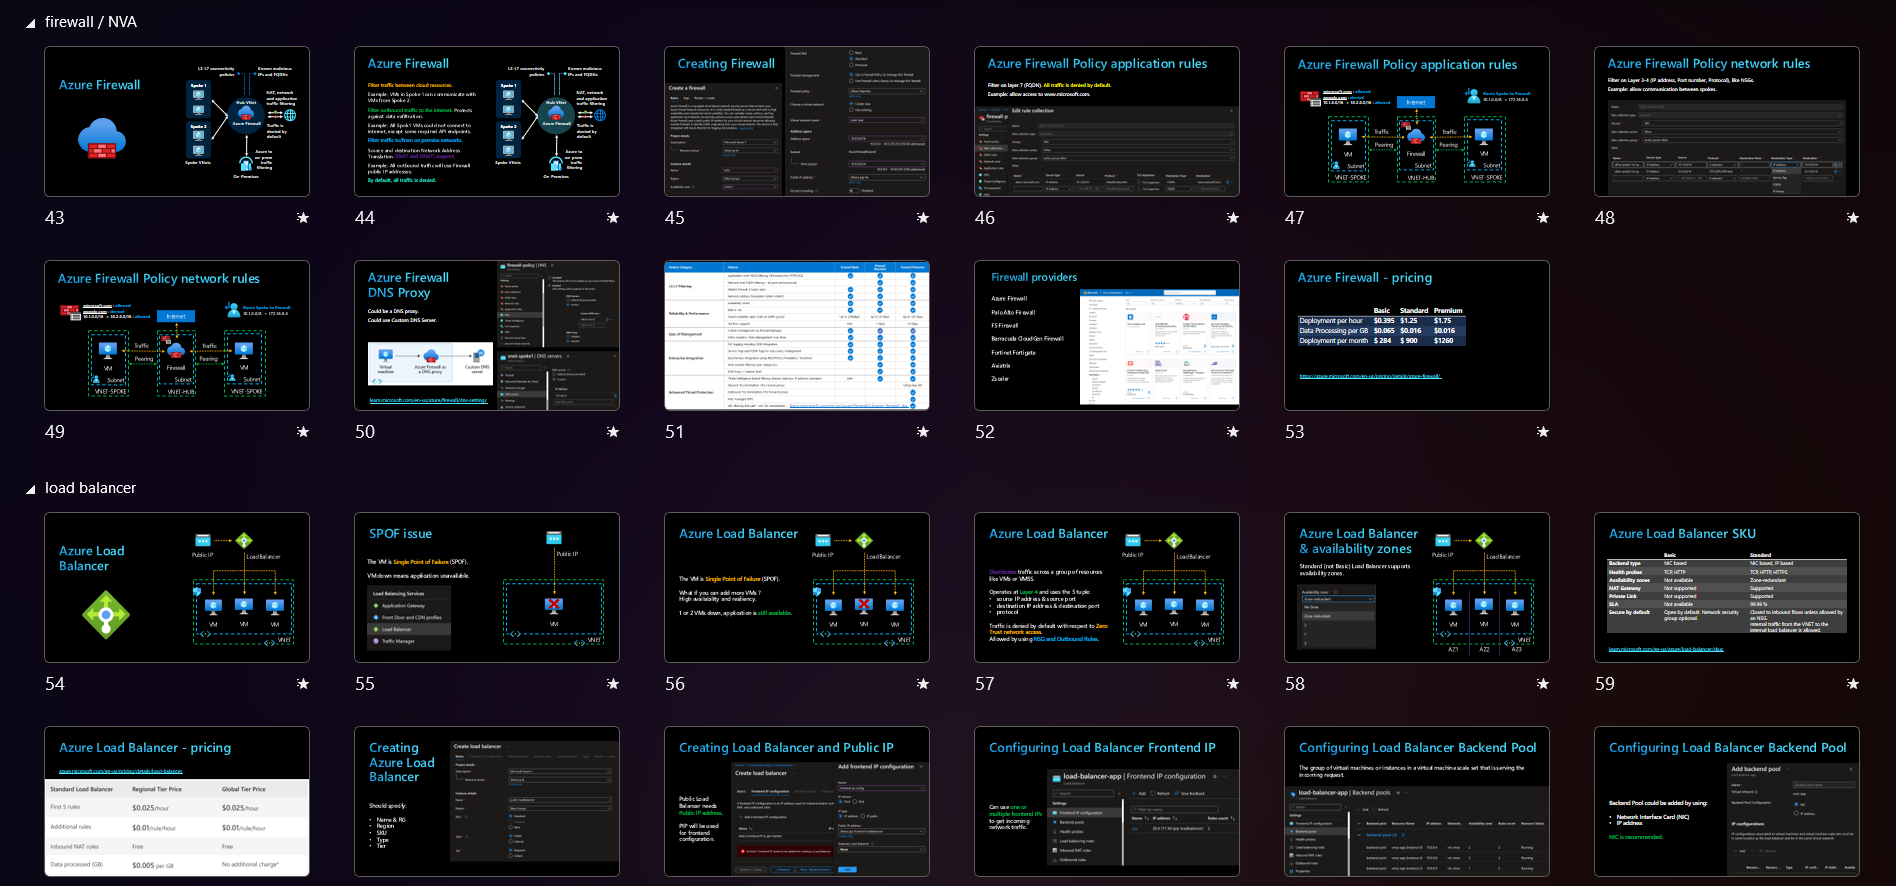Click the slide number 50 label

[365, 432]
